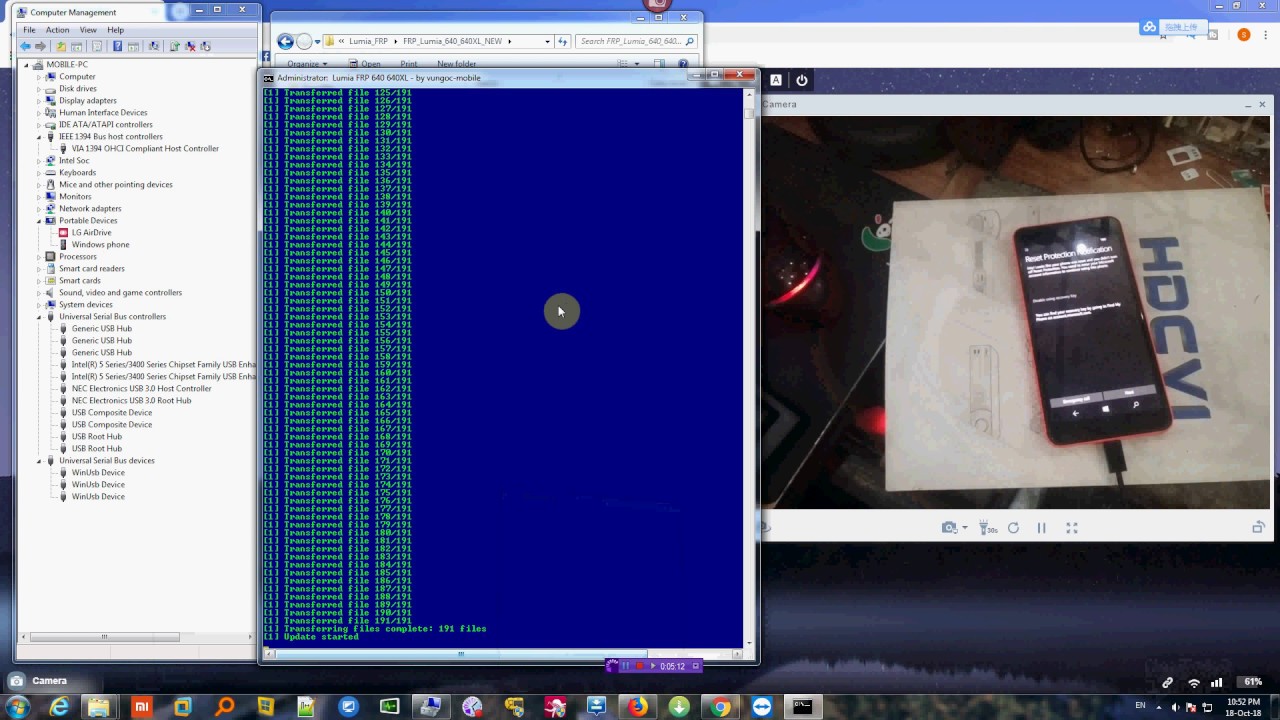Expand the Keyboards node

39,172
